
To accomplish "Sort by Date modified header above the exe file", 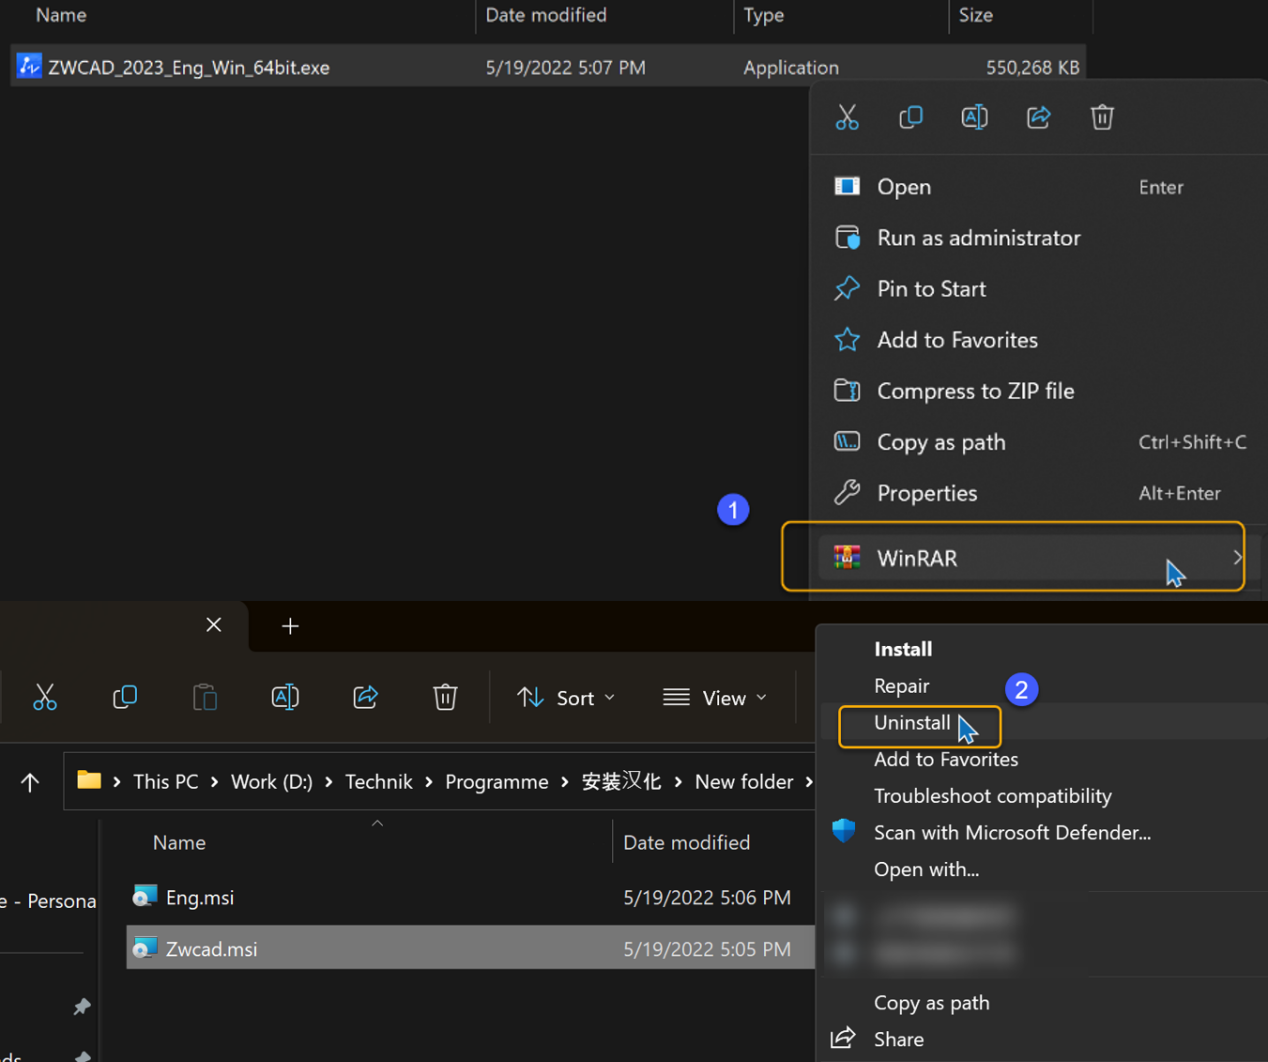I will 546,15.
